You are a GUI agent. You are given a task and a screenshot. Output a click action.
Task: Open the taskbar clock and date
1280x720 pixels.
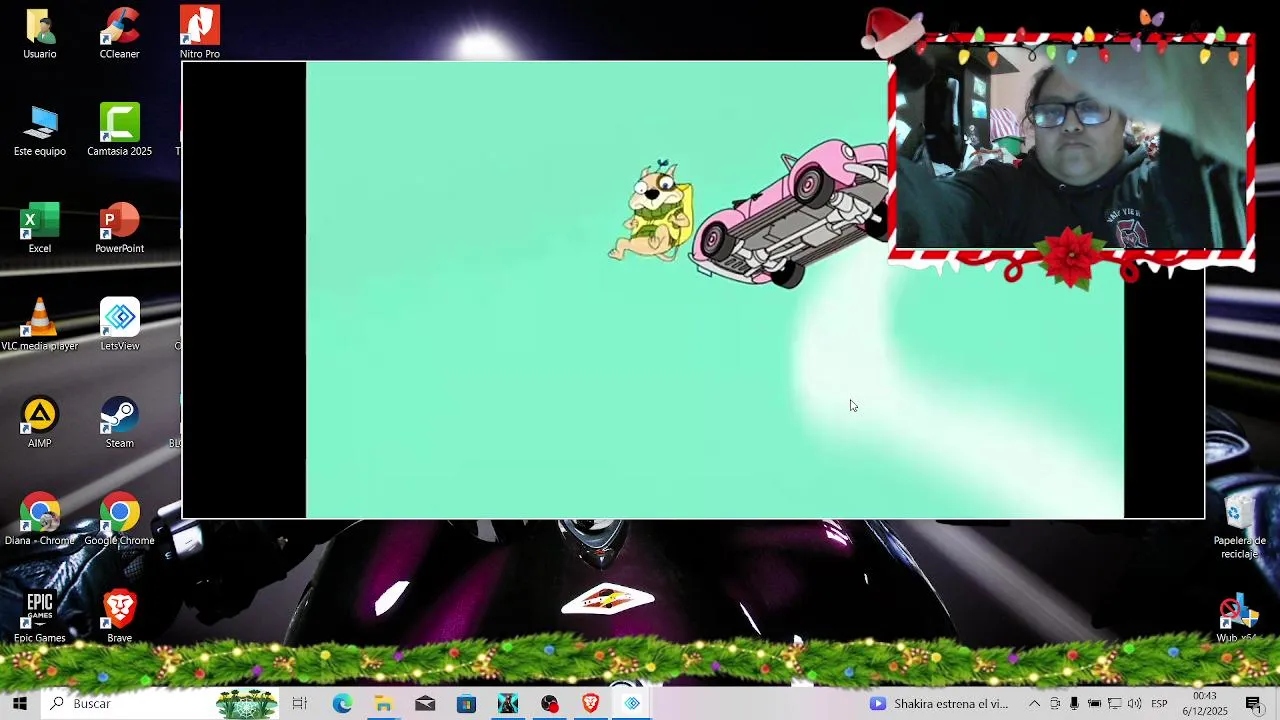1204,704
